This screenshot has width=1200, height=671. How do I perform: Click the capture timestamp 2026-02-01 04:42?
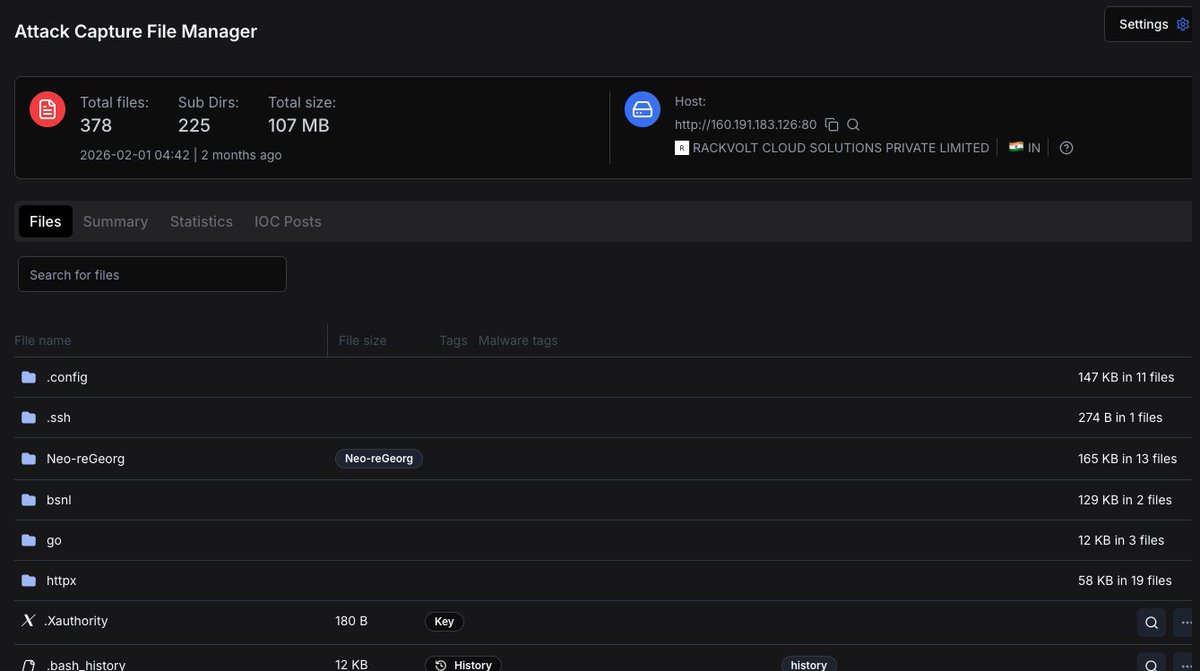[135, 155]
